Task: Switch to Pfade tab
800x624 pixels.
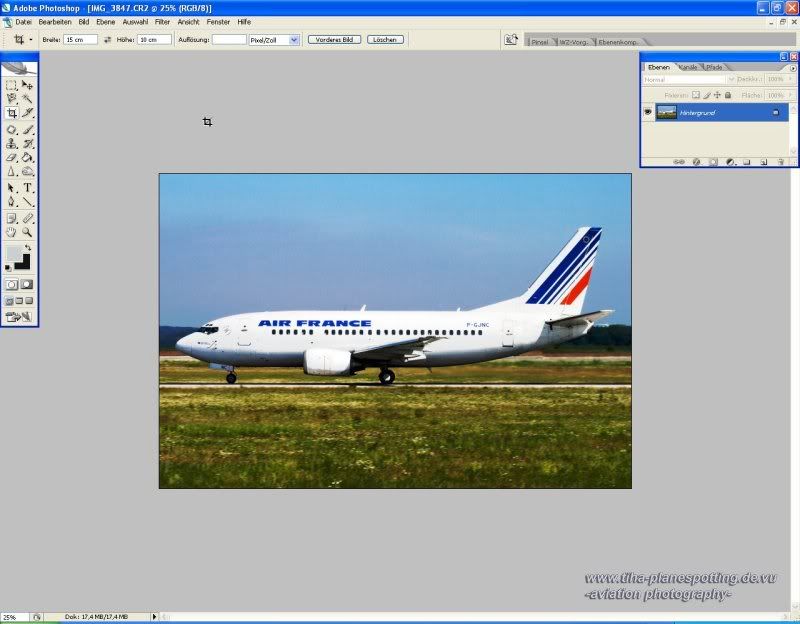Action: (714, 67)
